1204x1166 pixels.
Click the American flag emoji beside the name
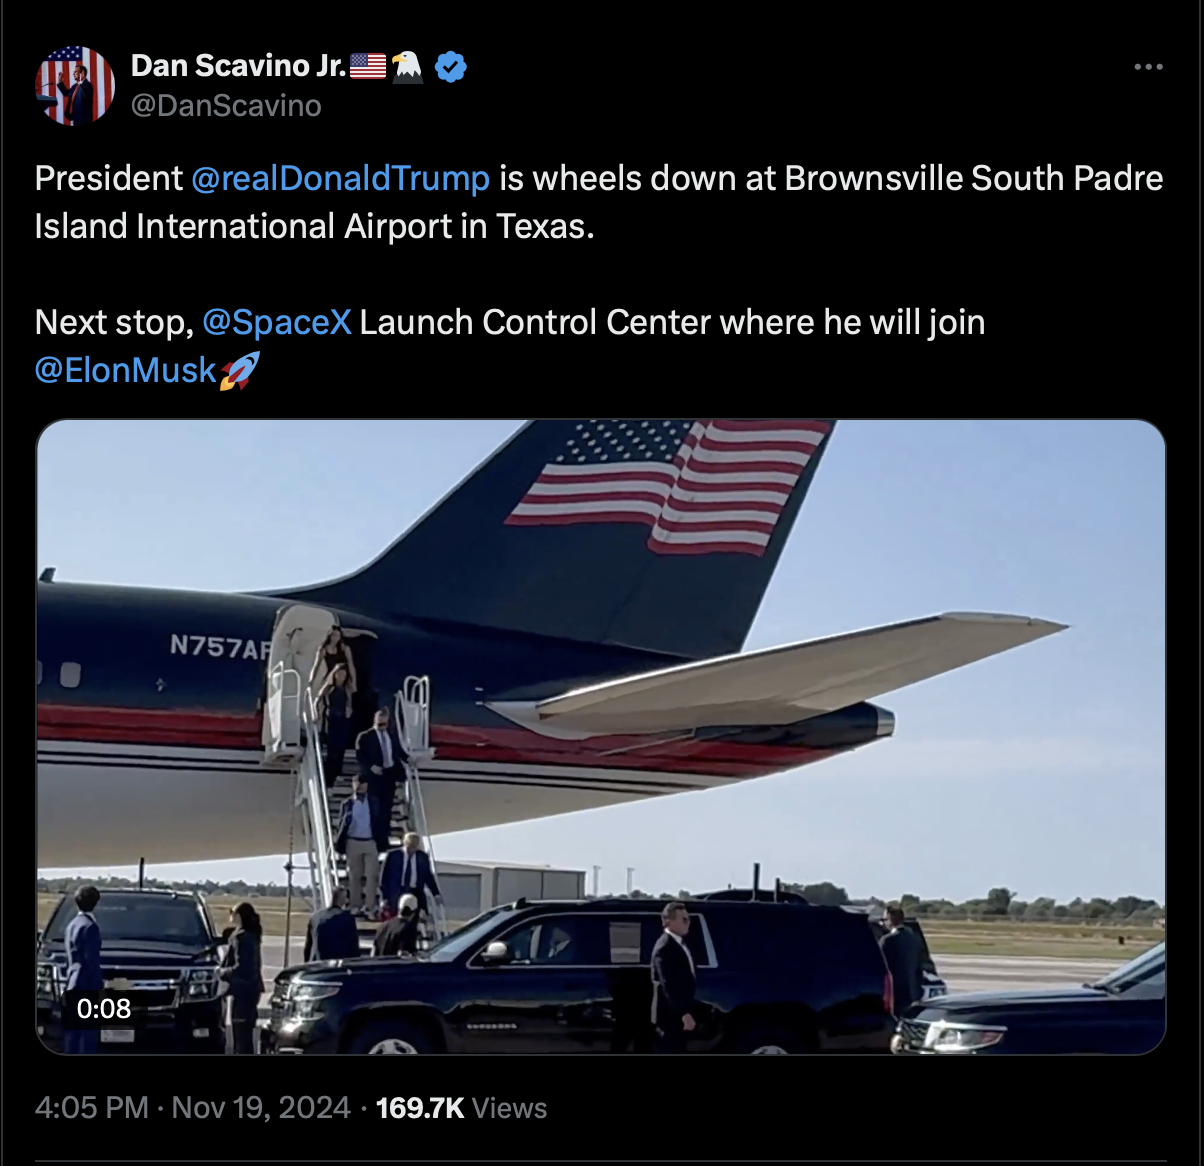point(368,66)
